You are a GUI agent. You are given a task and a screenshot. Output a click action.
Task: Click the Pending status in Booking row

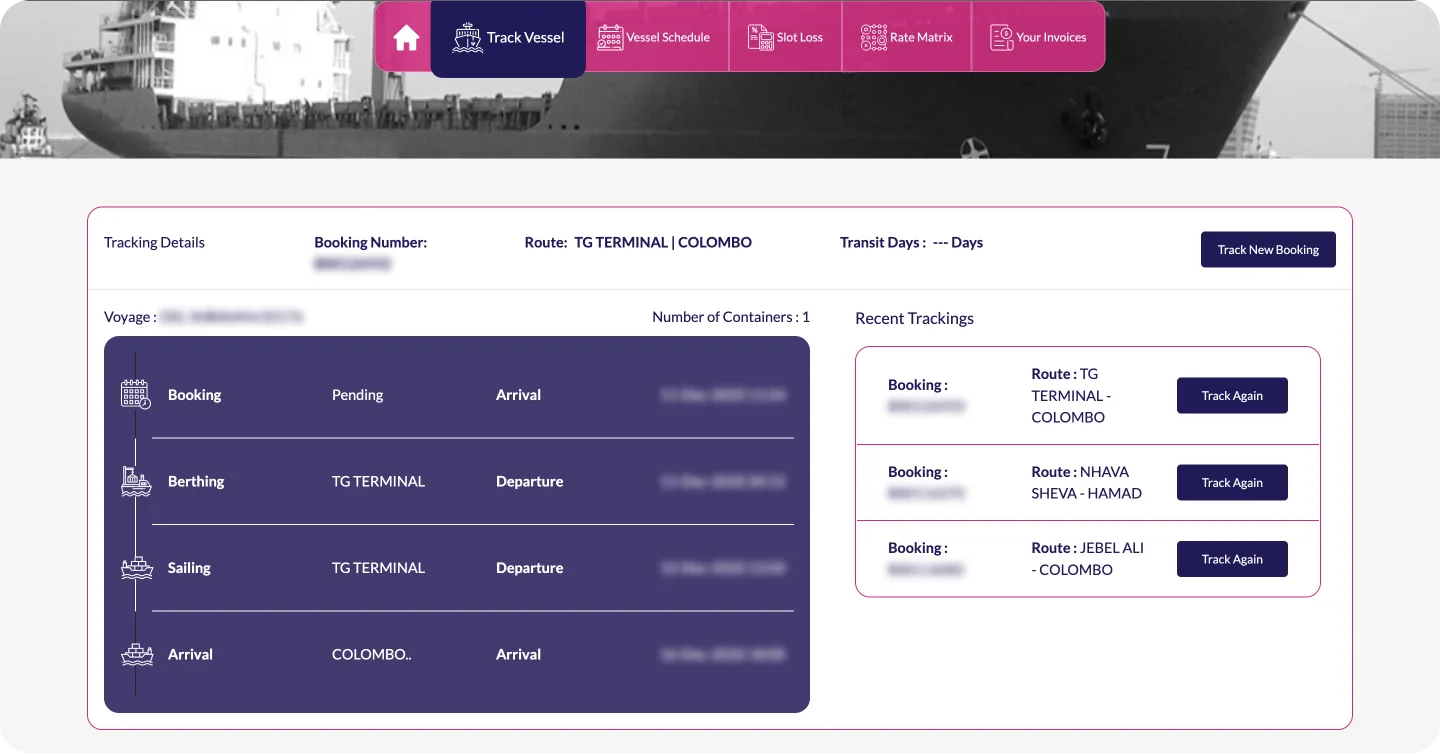[x=357, y=395]
